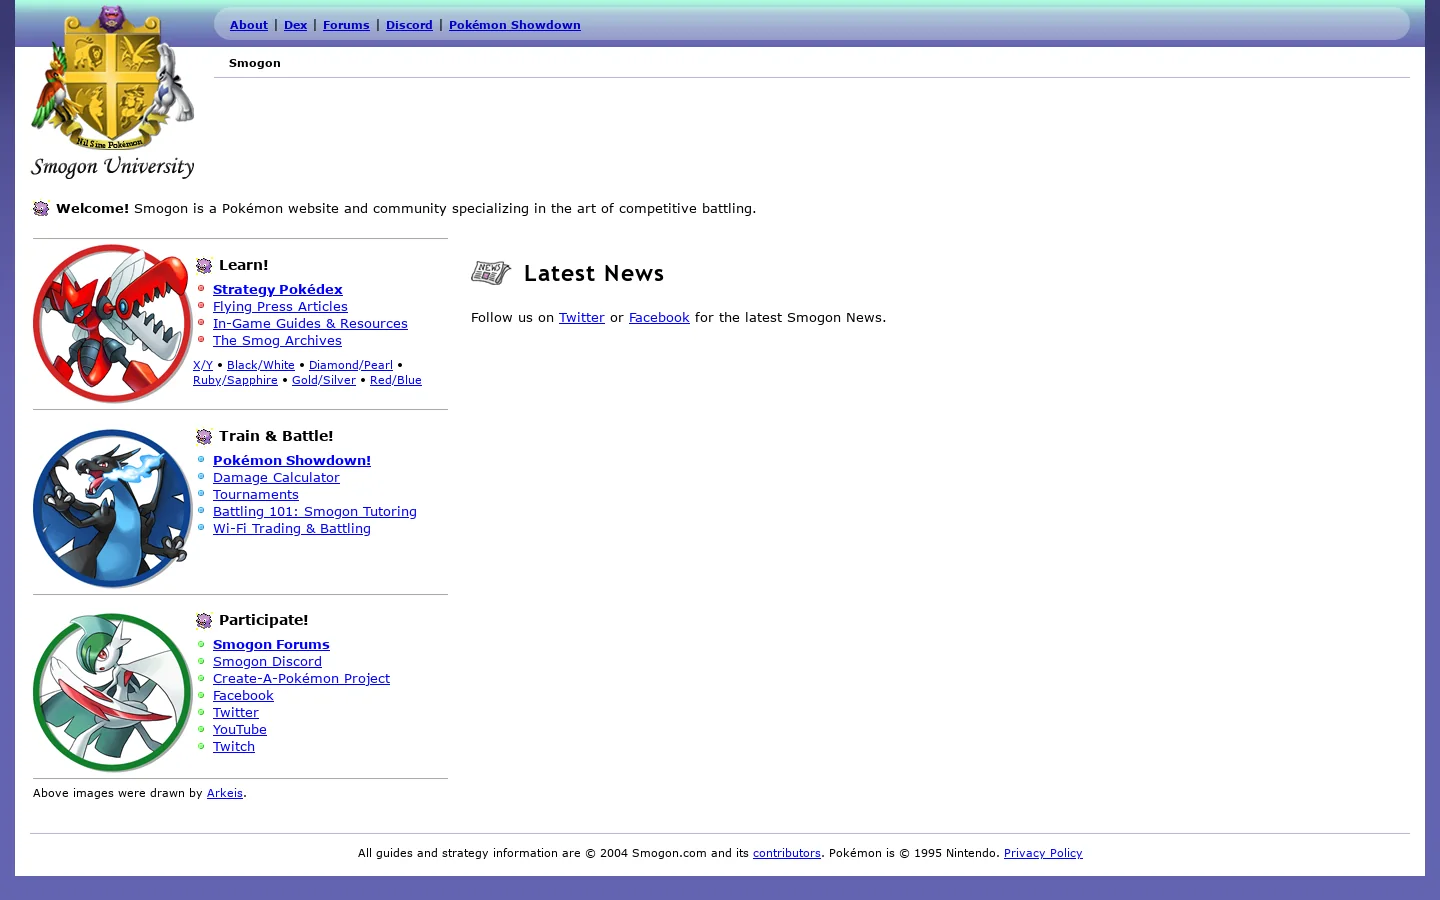Image resolution: width=1440 pixels, height=900 pixels.
Task: Open Flying Press Articles
Action: tap(280, 306)
